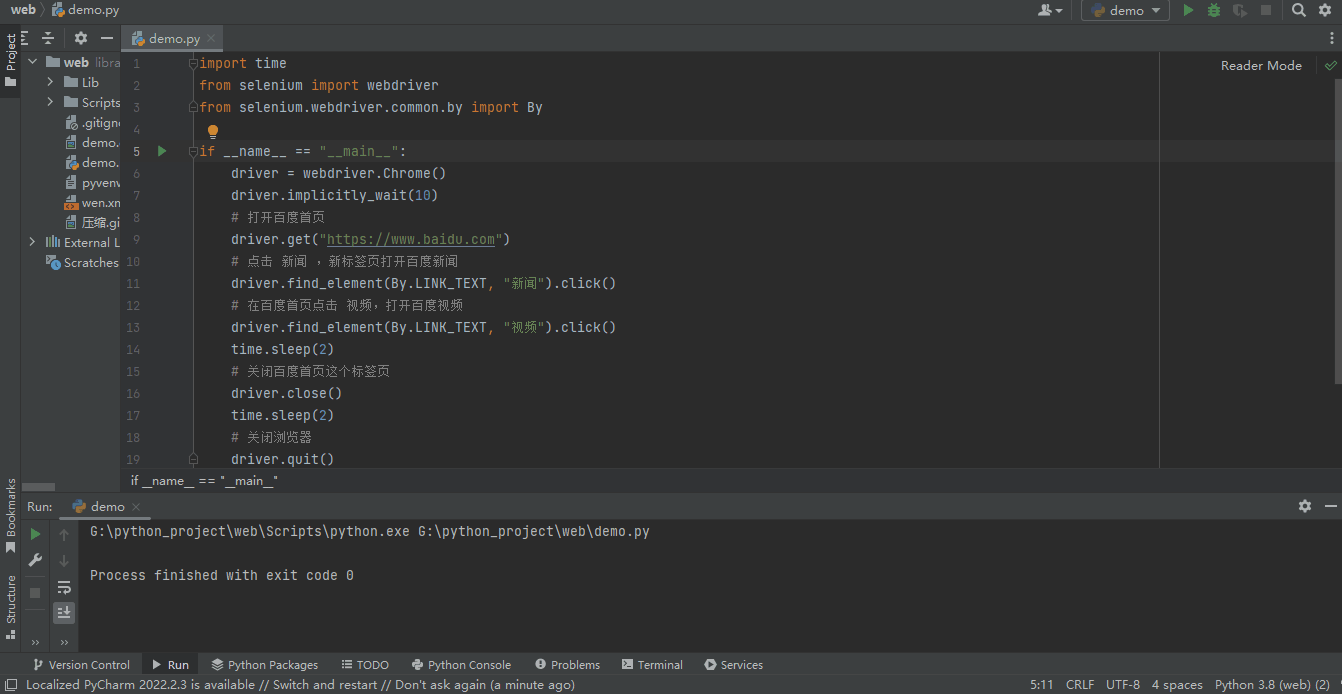Viewport: 1342px width, 694px height.
Task: Toggle soft-wrap in Run console
Action: point(64,587)
